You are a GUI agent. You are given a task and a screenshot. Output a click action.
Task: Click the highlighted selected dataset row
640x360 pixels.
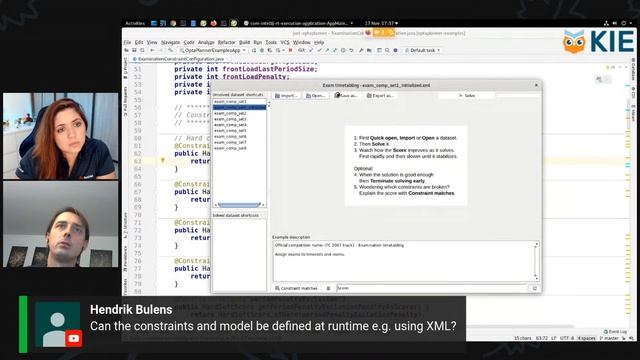coord(239,107)
